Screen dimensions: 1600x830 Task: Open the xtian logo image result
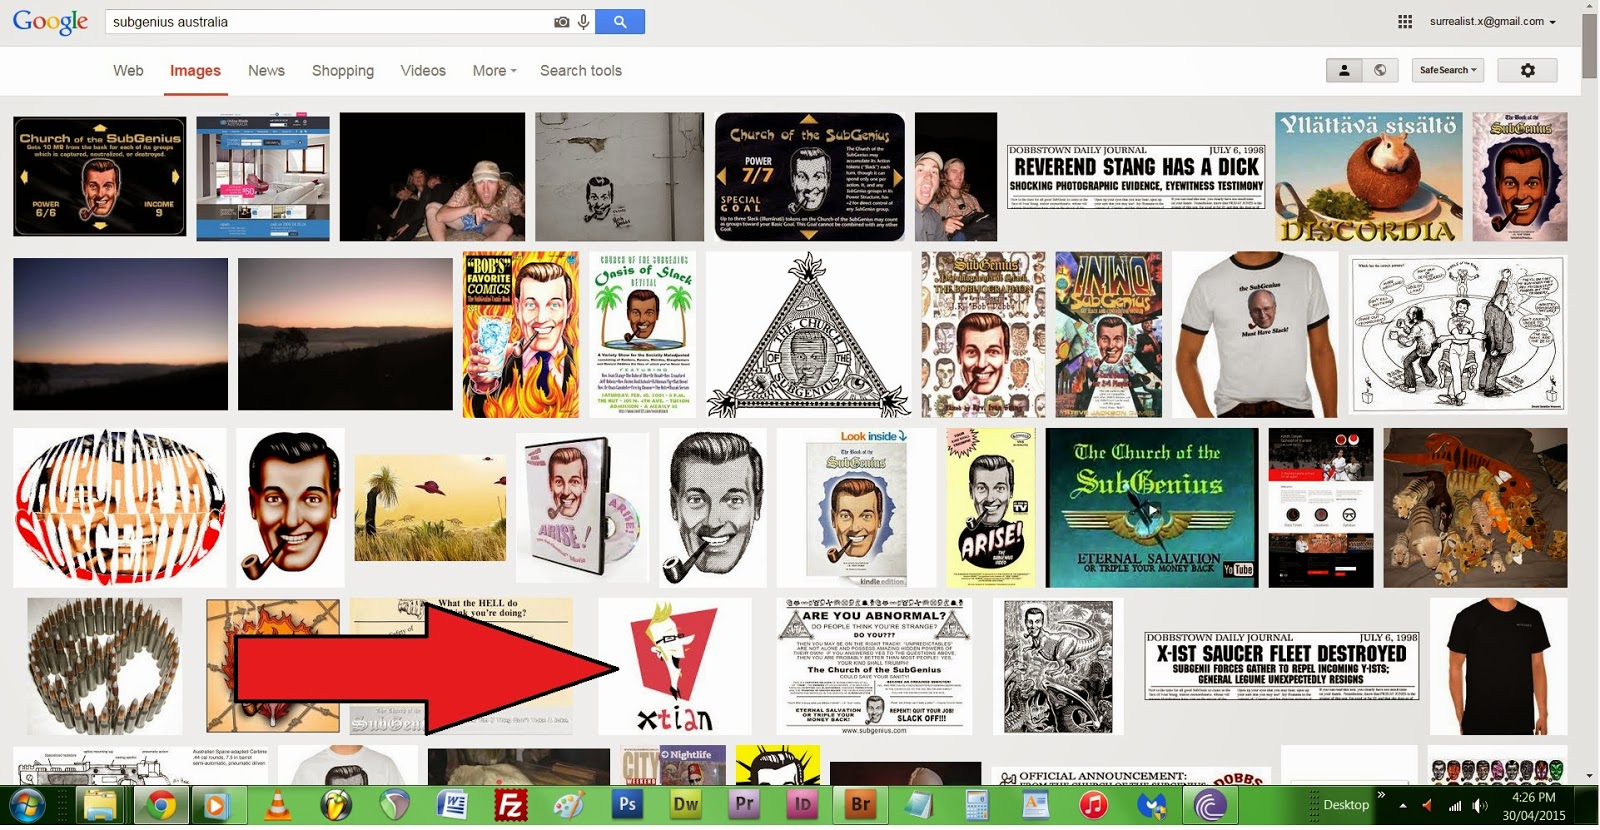tap(675, 667)
